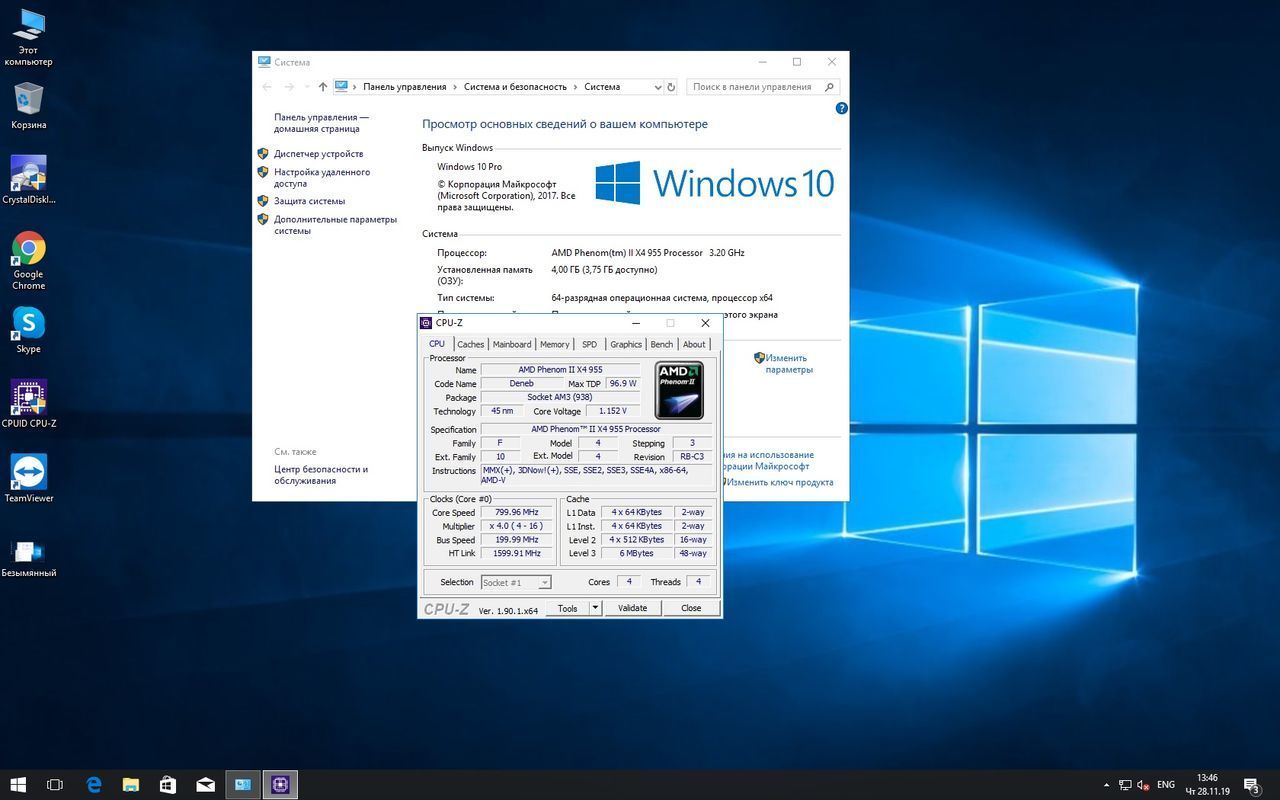Open the Windows Start menu
Screen dimensions: 1280x800
click(x=18, y=785)
